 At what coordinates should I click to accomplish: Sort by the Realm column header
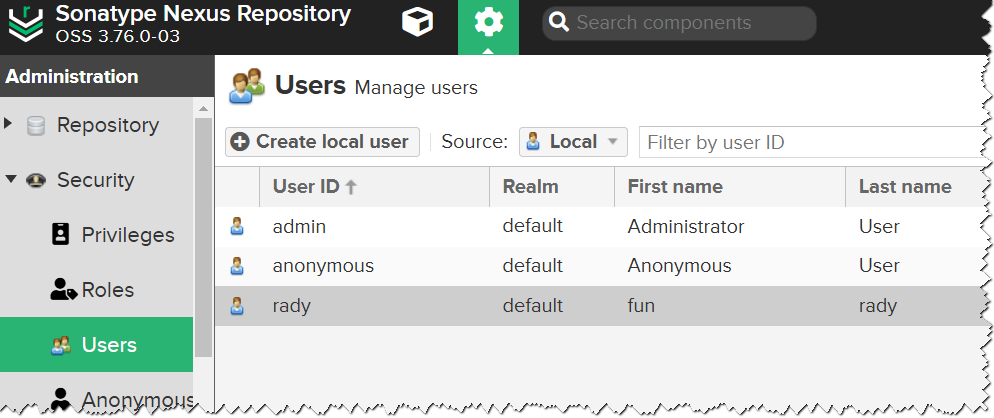click(x=552, y=186)
